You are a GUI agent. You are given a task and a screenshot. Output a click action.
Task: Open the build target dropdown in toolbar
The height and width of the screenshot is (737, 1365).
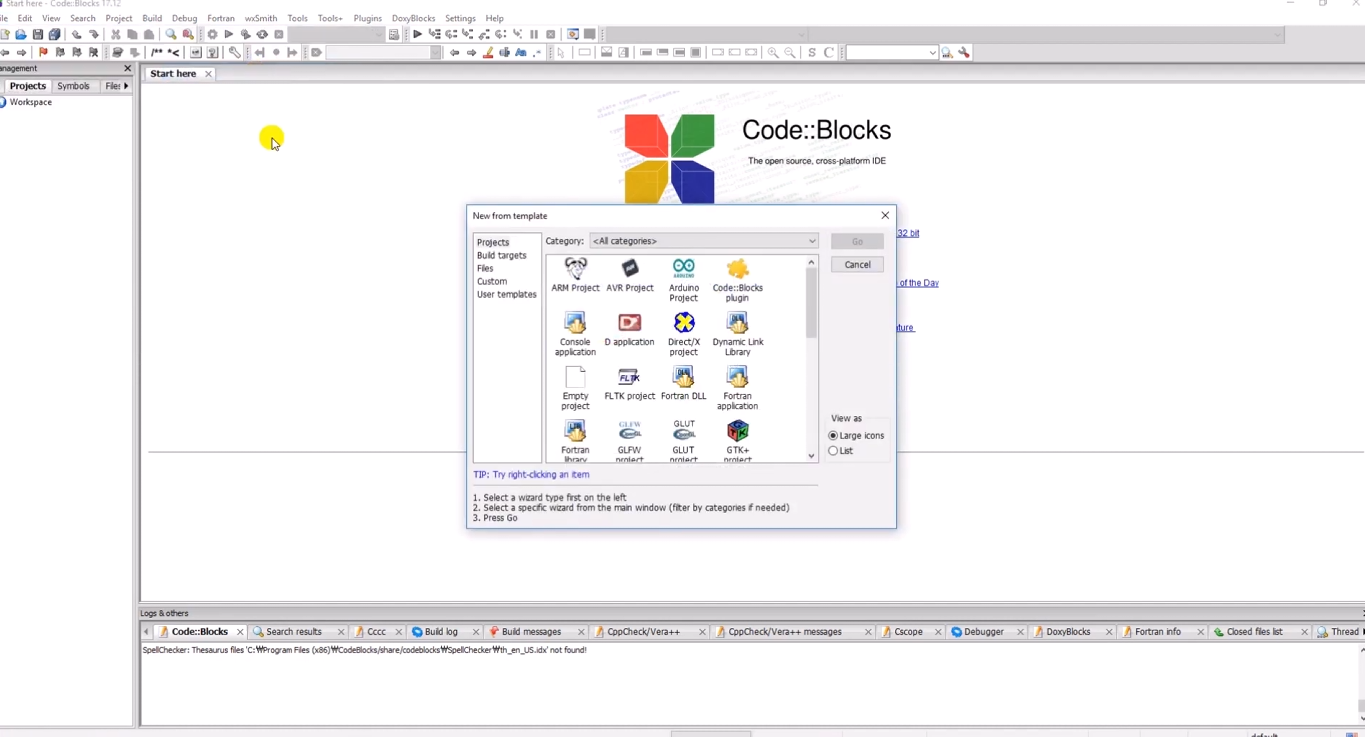coord(337,34)
